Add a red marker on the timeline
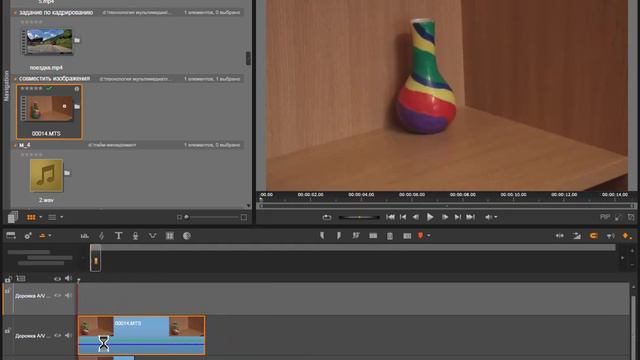The image size is (640, 360). 420,236
